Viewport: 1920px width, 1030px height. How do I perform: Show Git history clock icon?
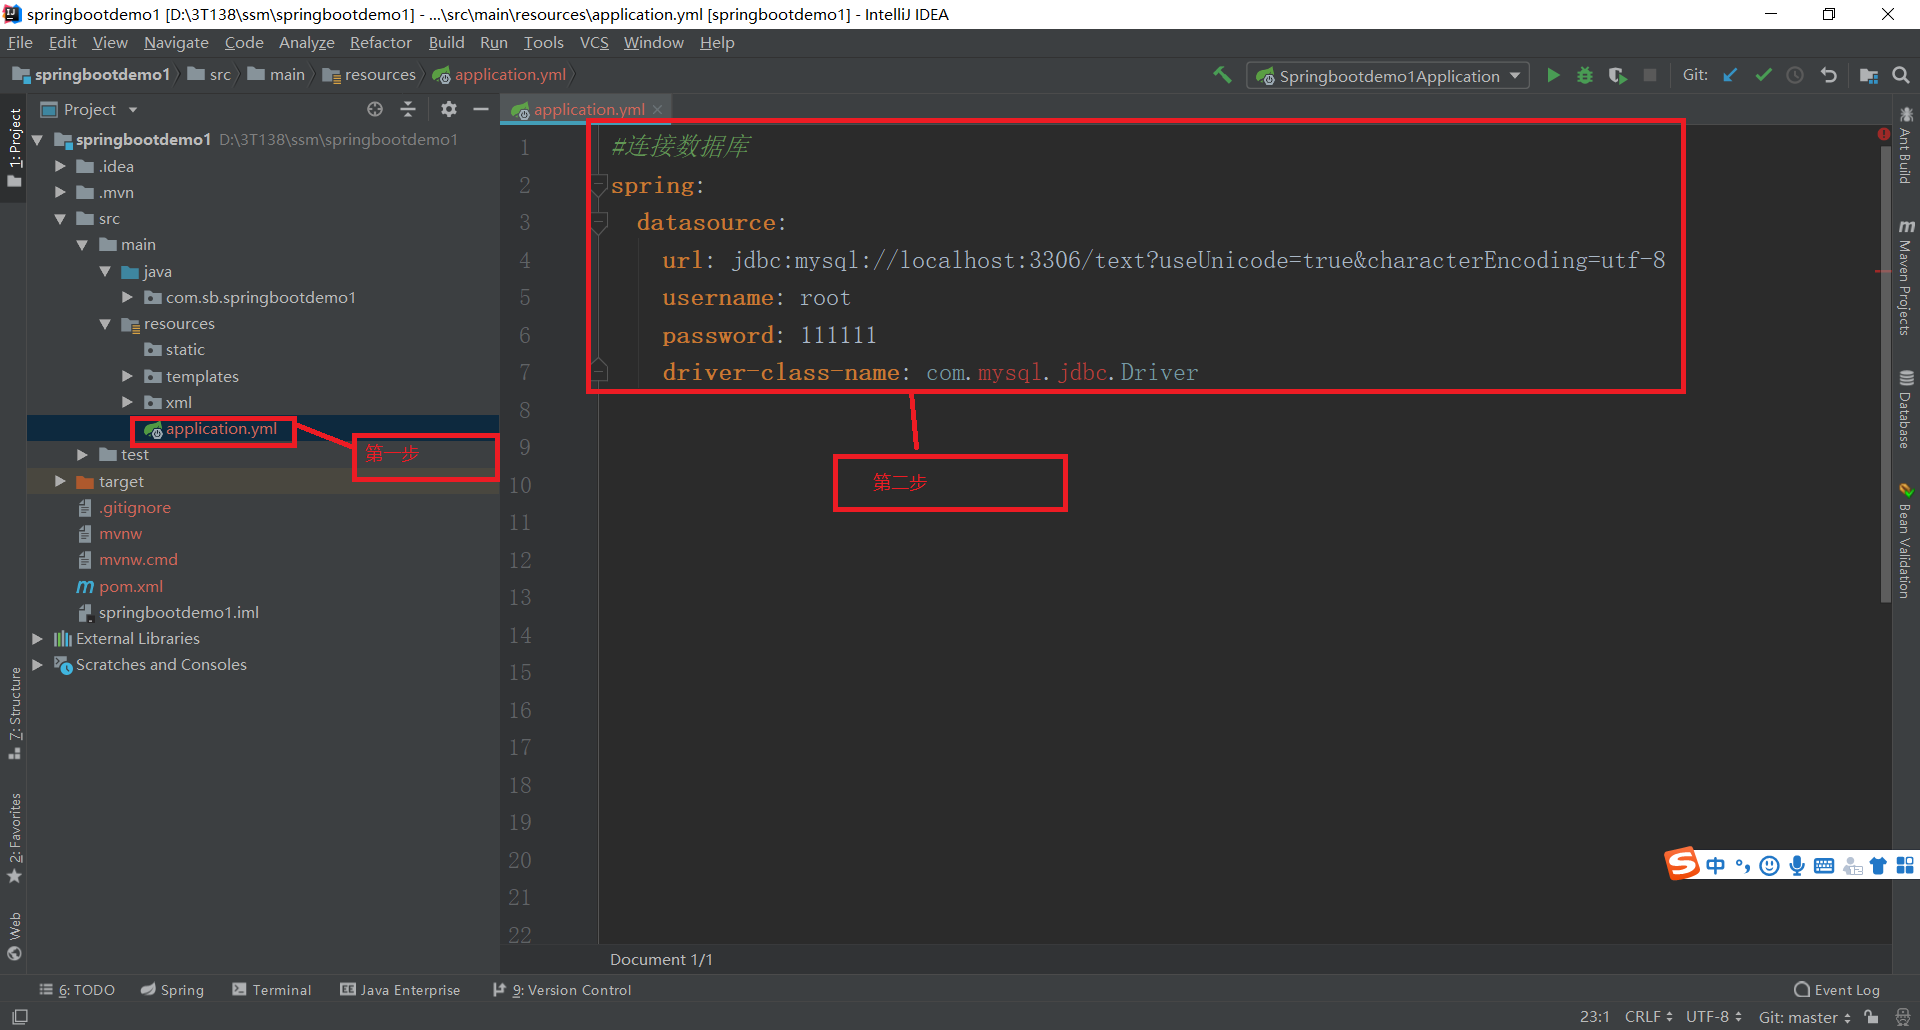[1796, 75]
